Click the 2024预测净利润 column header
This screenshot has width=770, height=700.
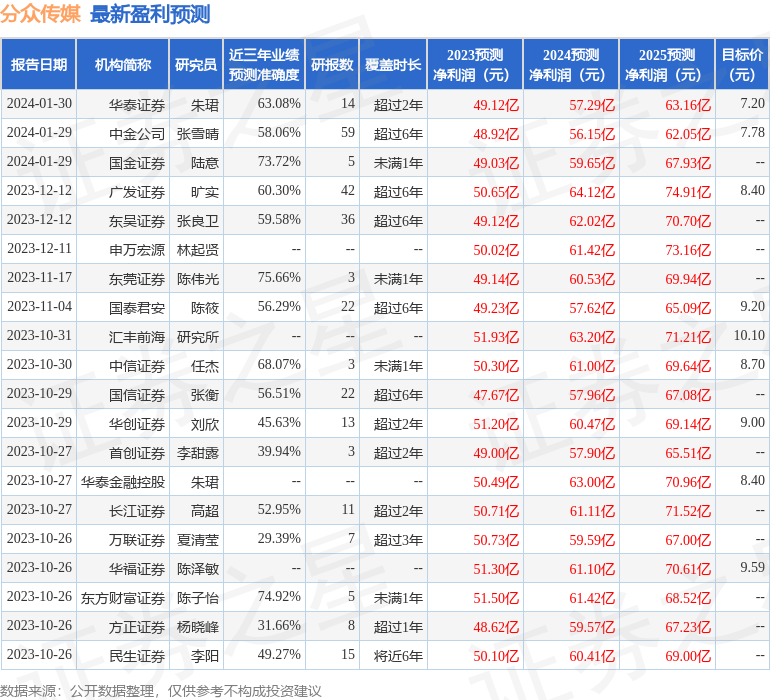pyautogui.click(x=570, y=65)
